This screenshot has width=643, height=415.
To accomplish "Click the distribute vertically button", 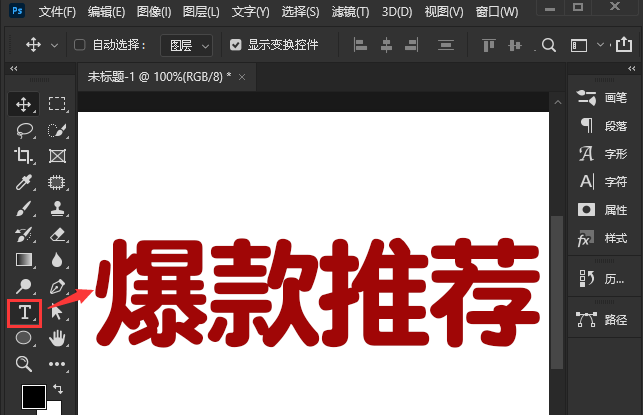I will click(x=446, y=45).
